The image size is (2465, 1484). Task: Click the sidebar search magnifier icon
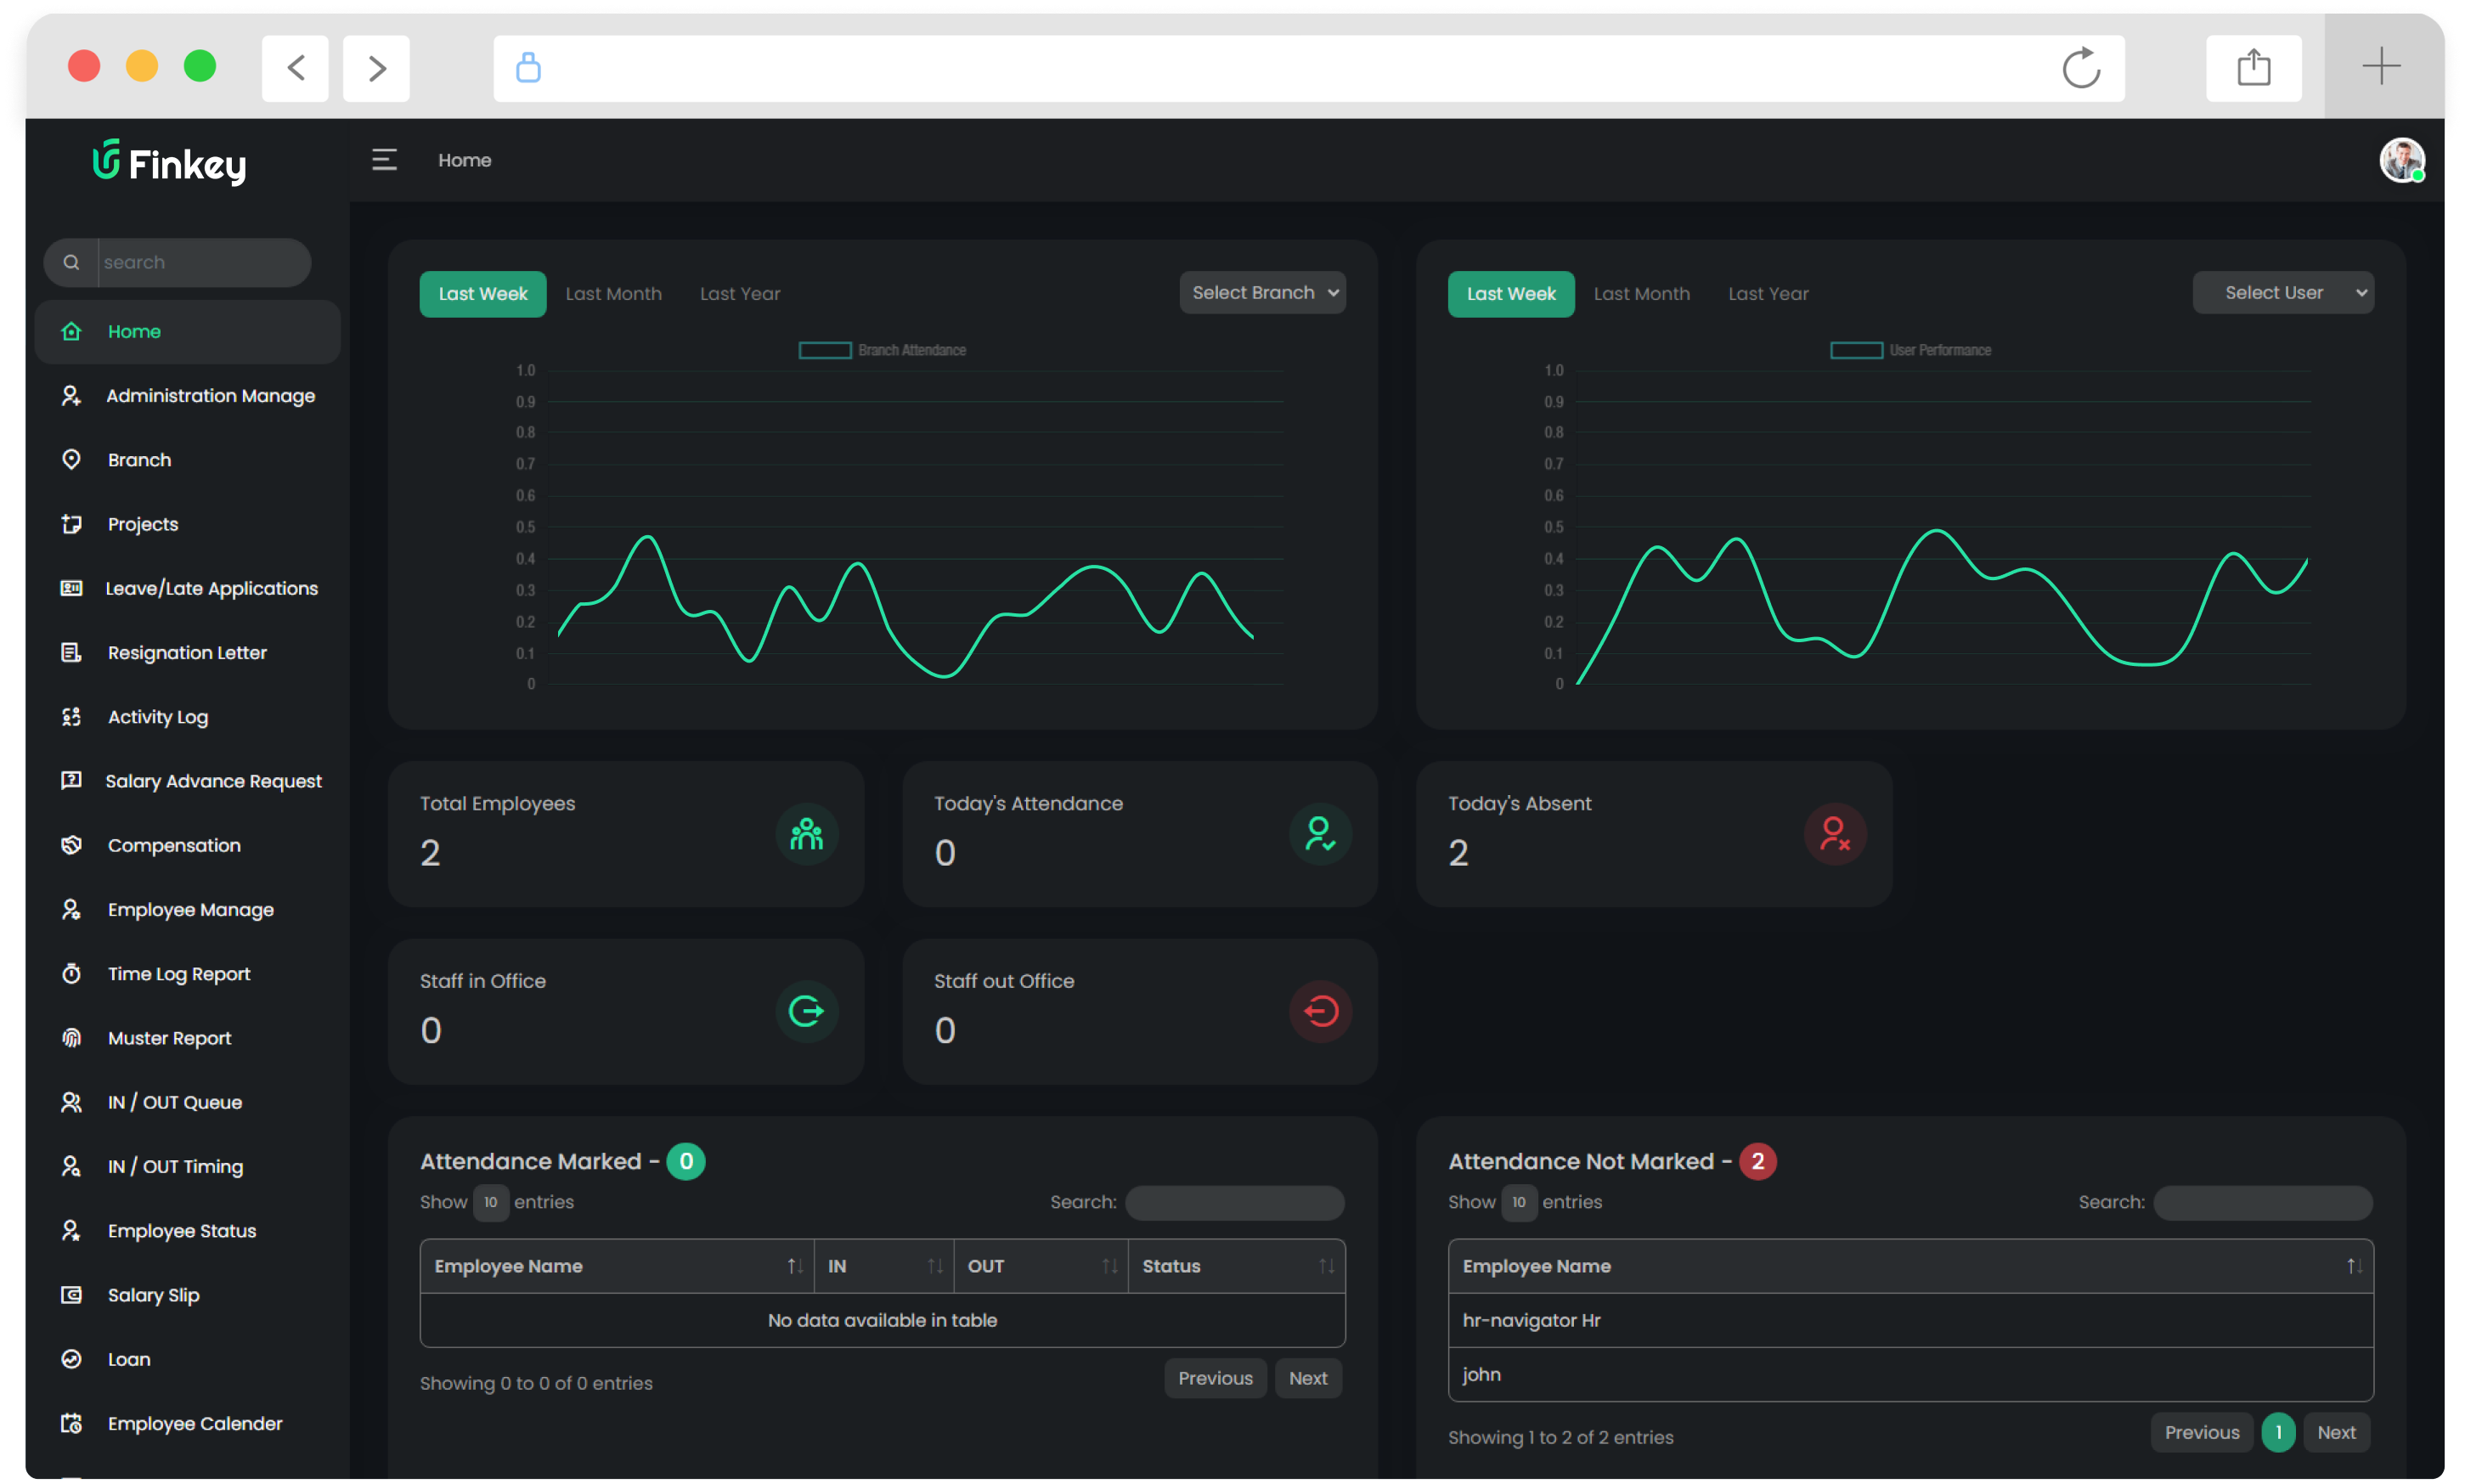pyautogui.click(x=71, y=262)
